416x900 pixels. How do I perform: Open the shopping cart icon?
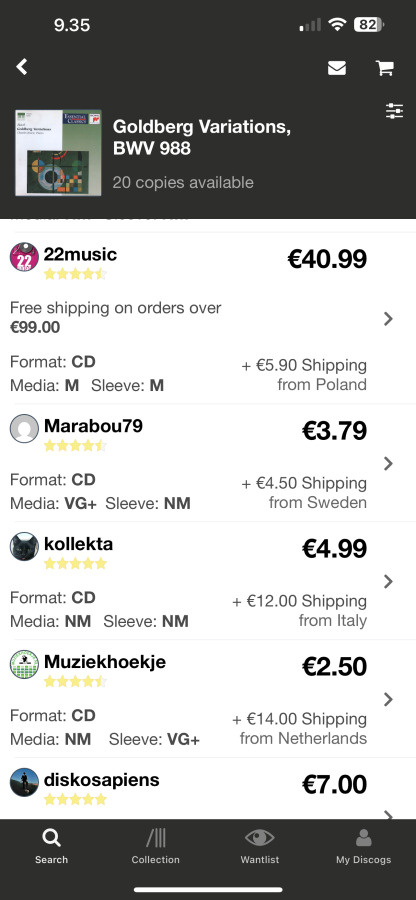[384, 68]
